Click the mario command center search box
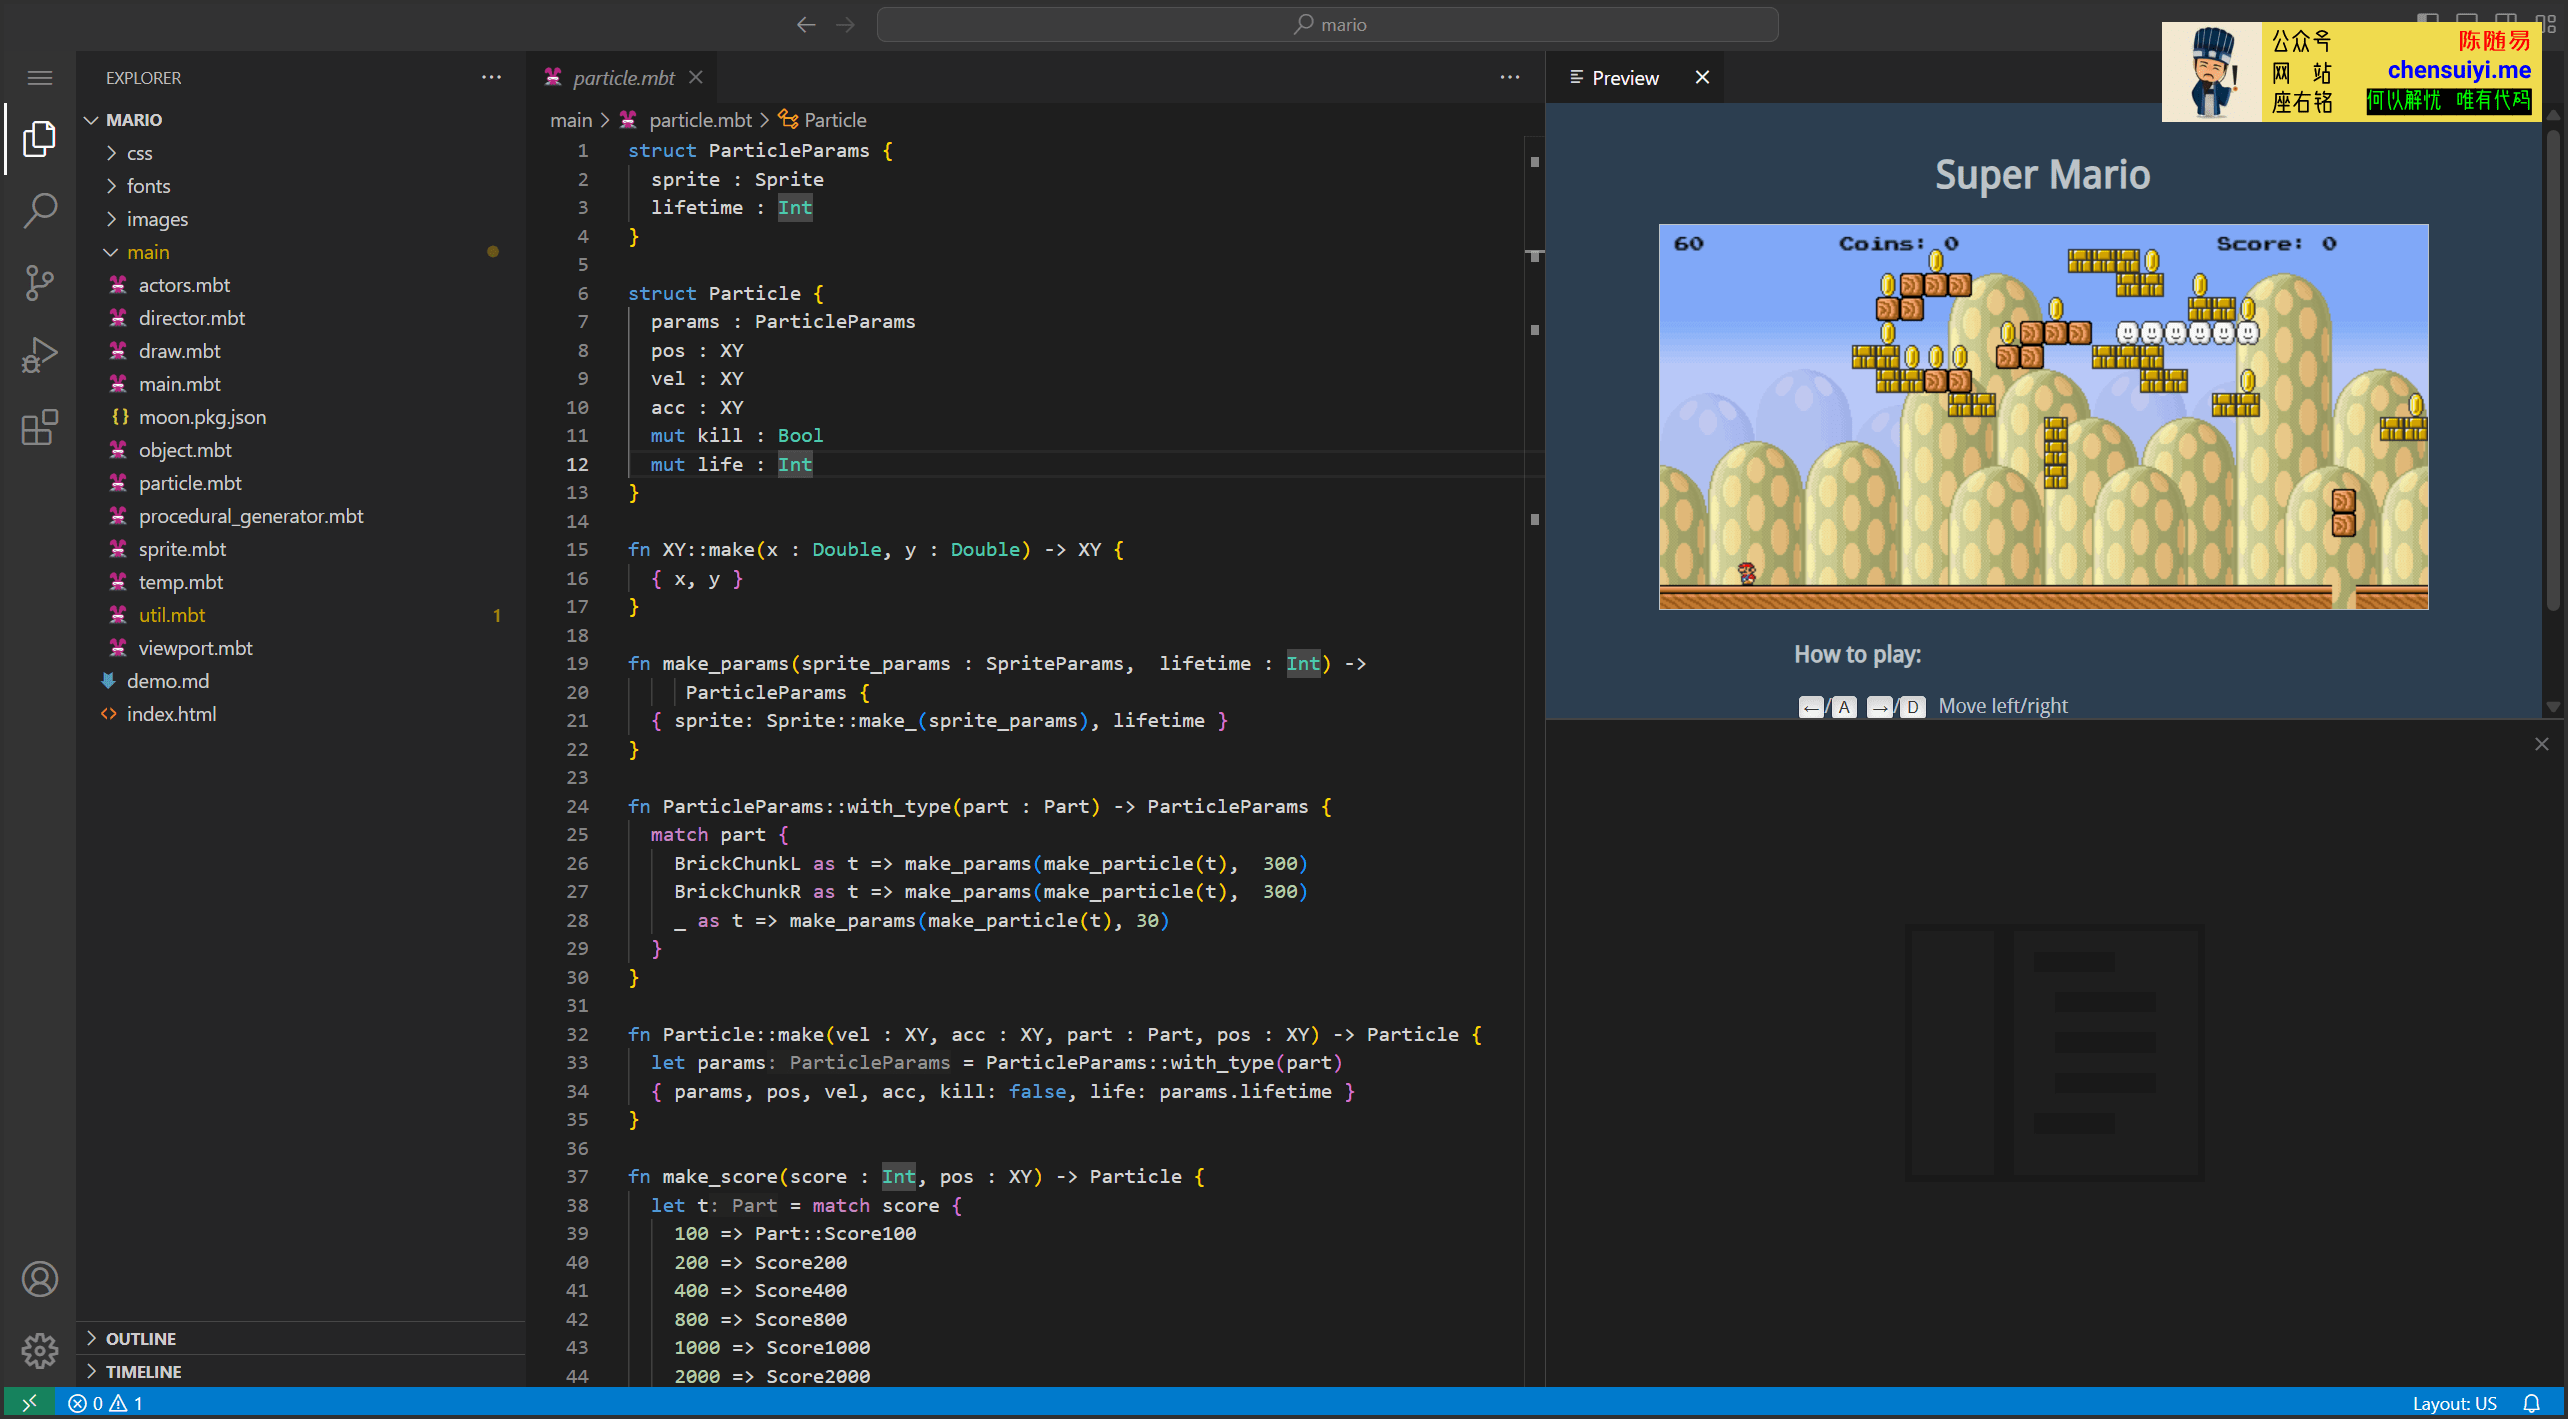Screen dimensions: 2568x1419 tap(1327, 25)
